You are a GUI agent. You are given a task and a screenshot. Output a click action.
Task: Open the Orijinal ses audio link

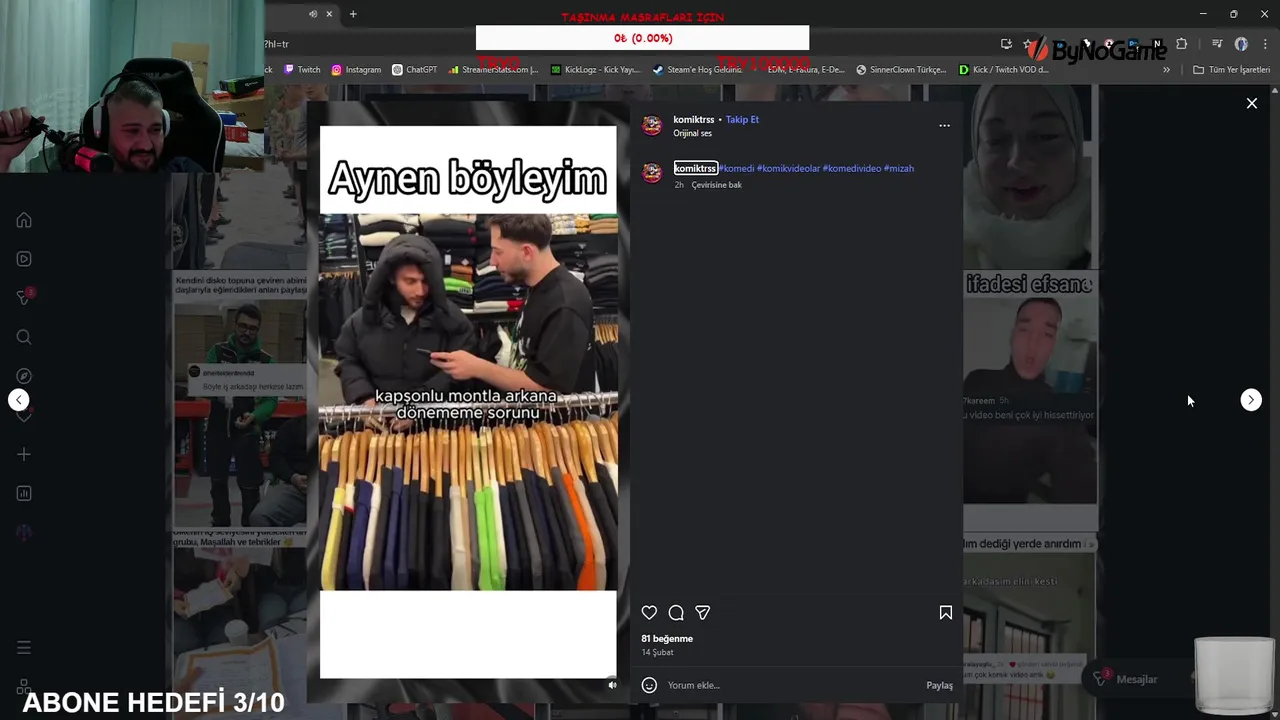[692, 133]
